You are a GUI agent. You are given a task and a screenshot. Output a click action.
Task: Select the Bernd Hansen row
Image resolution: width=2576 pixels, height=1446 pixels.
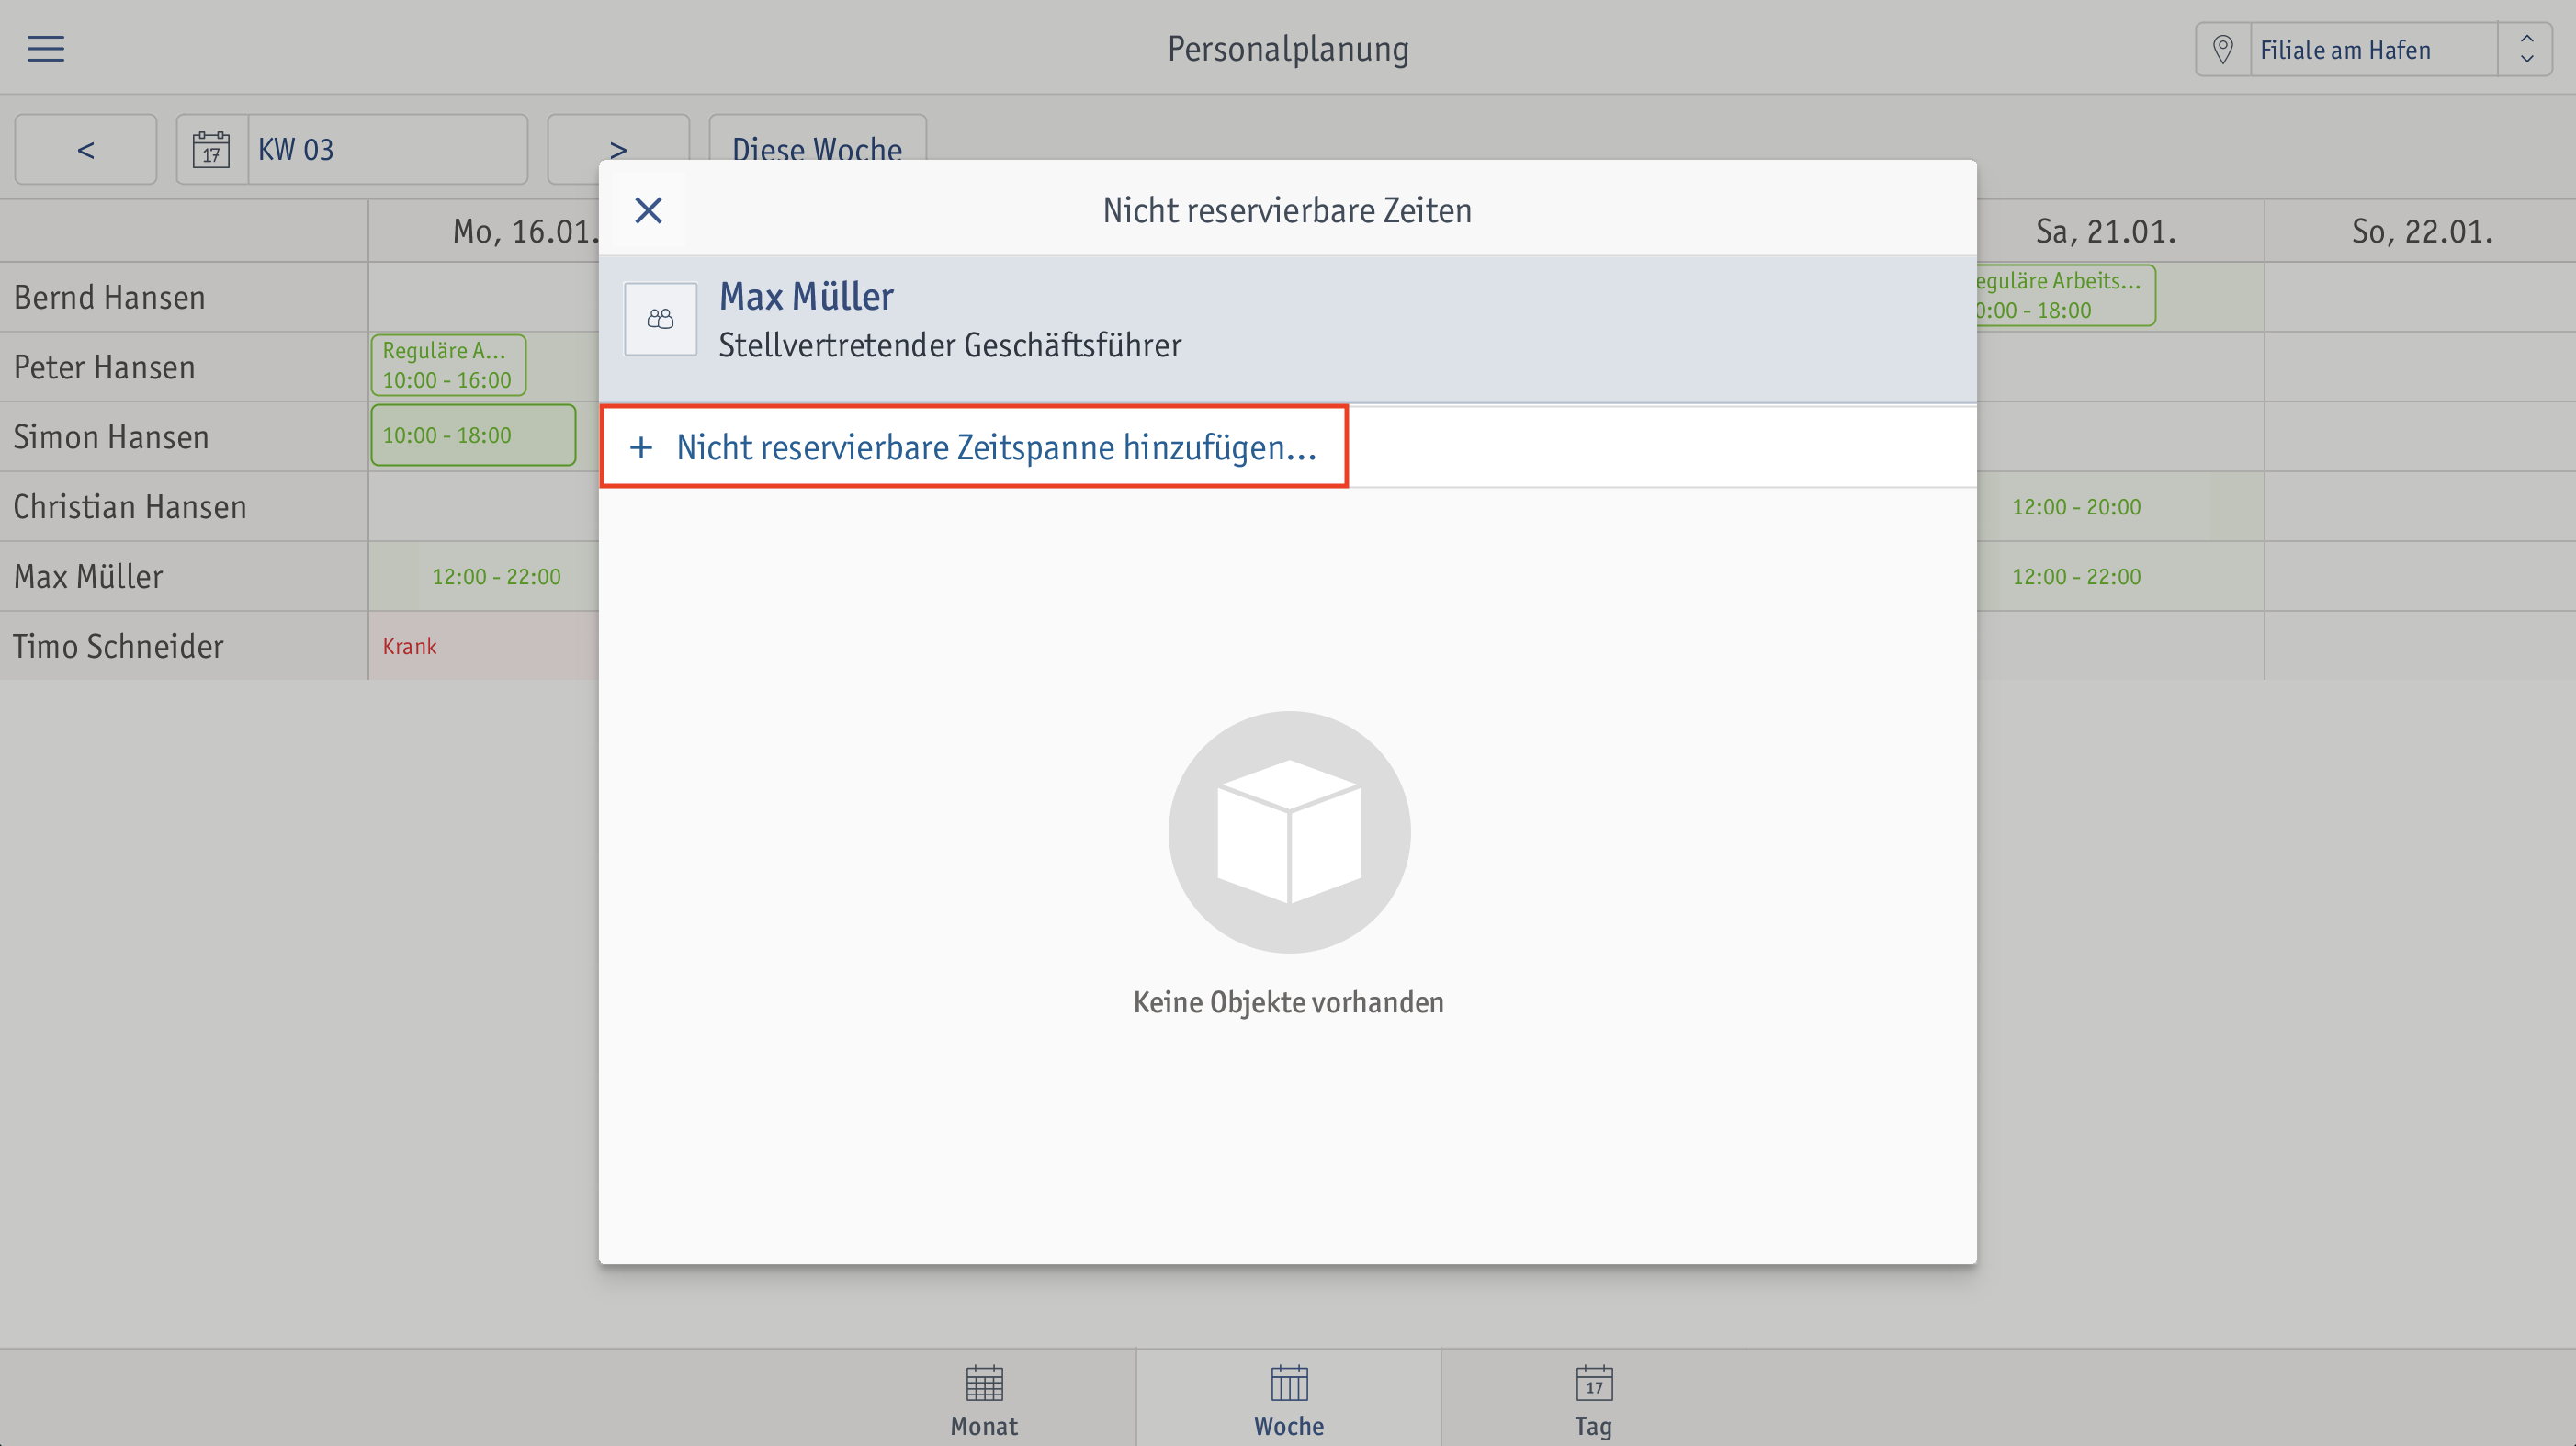pyautogui.click(x=184, y=297)
